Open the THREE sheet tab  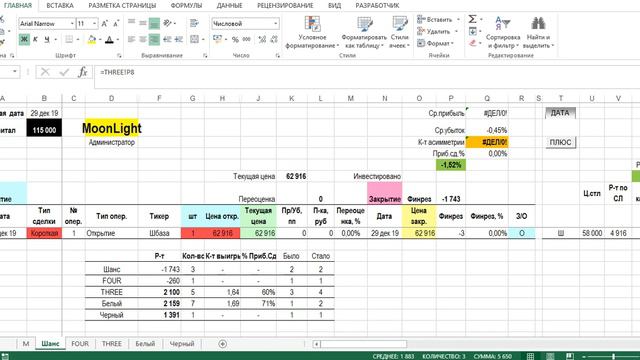click(111, 344)
